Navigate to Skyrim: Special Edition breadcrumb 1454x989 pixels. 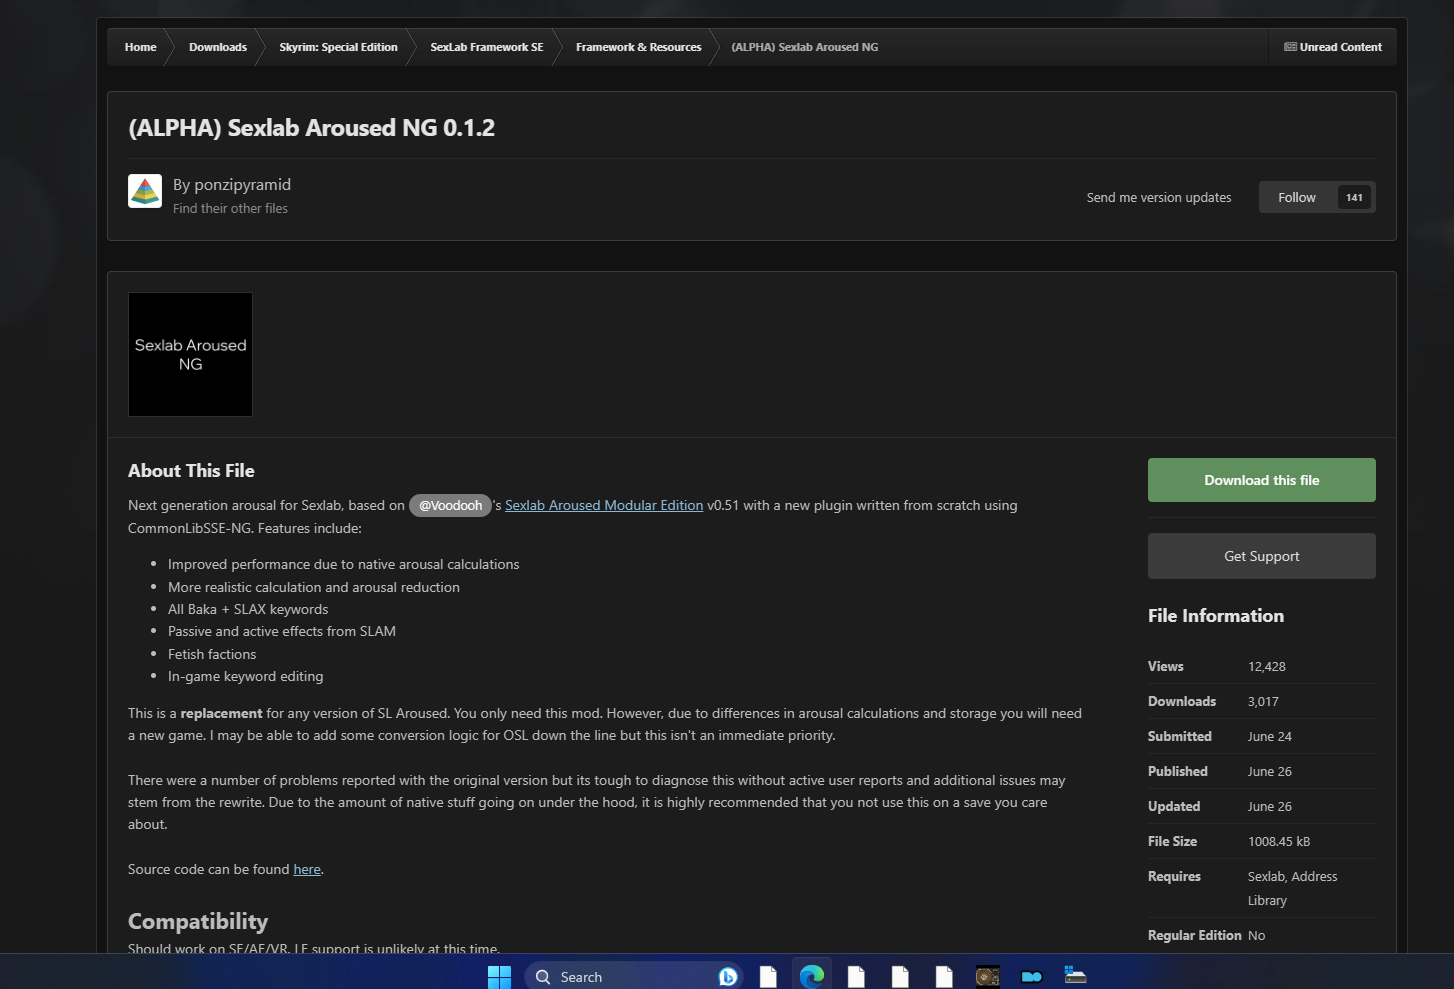[x=338, y=47]
